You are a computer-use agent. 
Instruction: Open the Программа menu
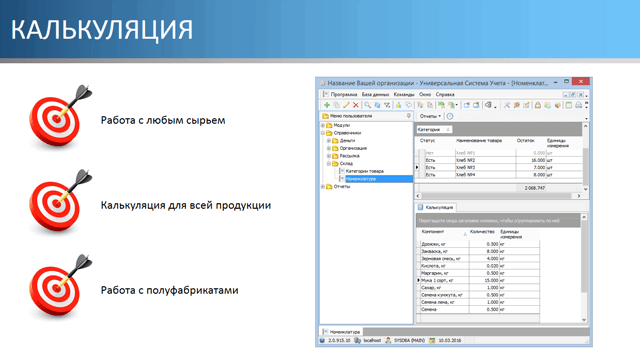[344, 94]
